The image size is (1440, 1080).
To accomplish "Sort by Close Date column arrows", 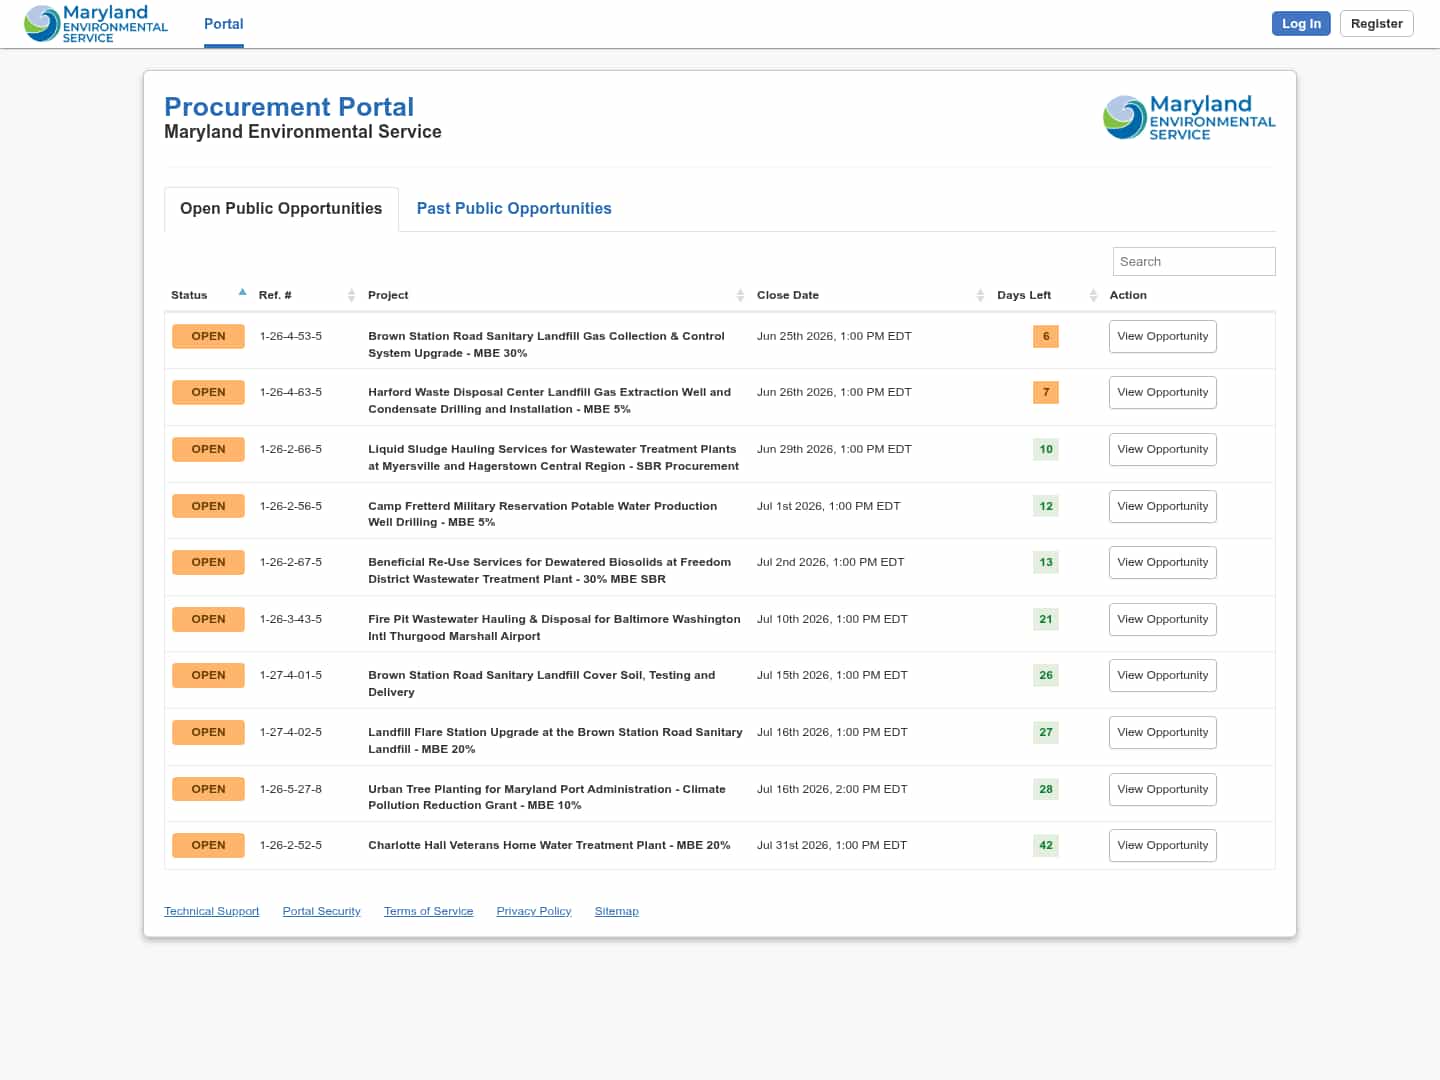I will point(980,295).
